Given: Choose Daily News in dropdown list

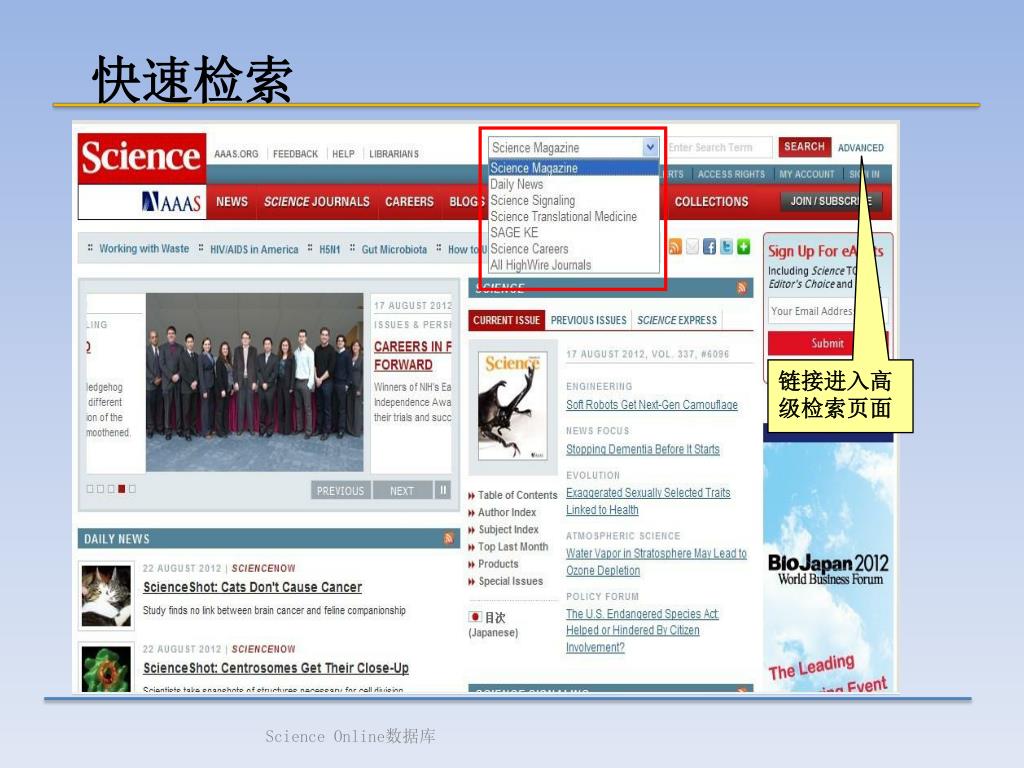Looking at the screenshot, I should point(517,184).
